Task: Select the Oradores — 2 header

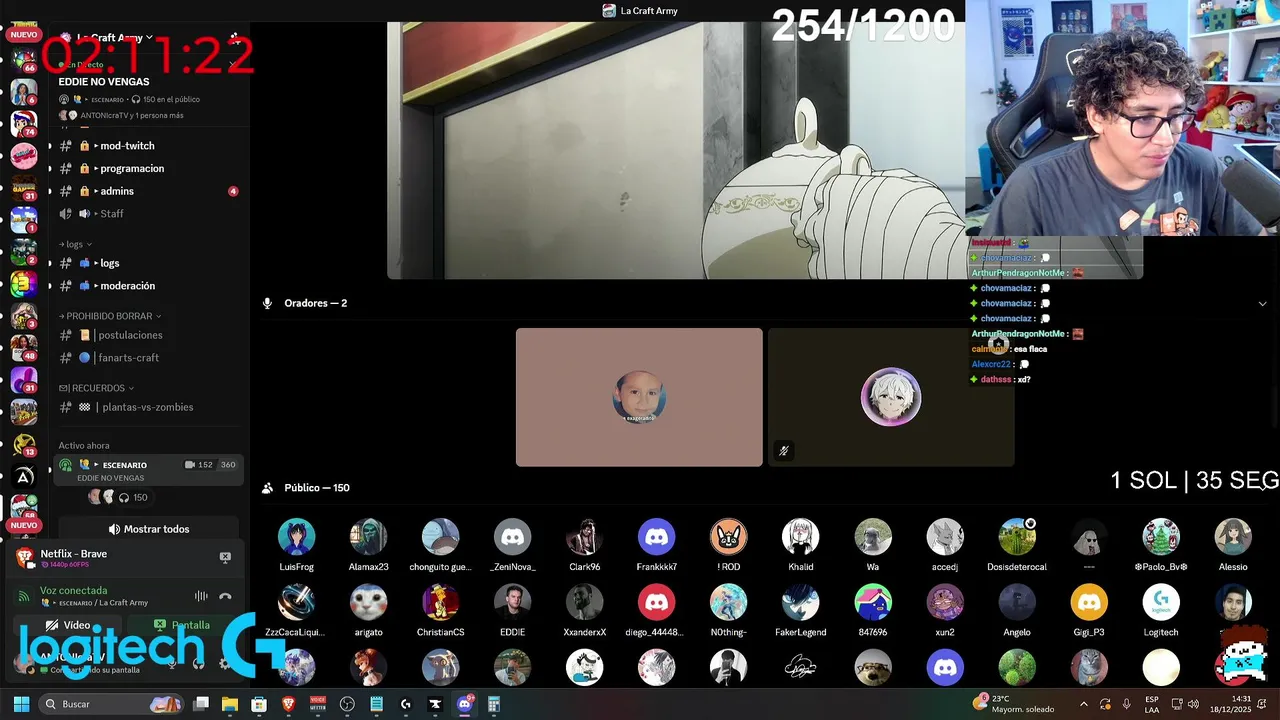Action: click(x=315, y=303)
